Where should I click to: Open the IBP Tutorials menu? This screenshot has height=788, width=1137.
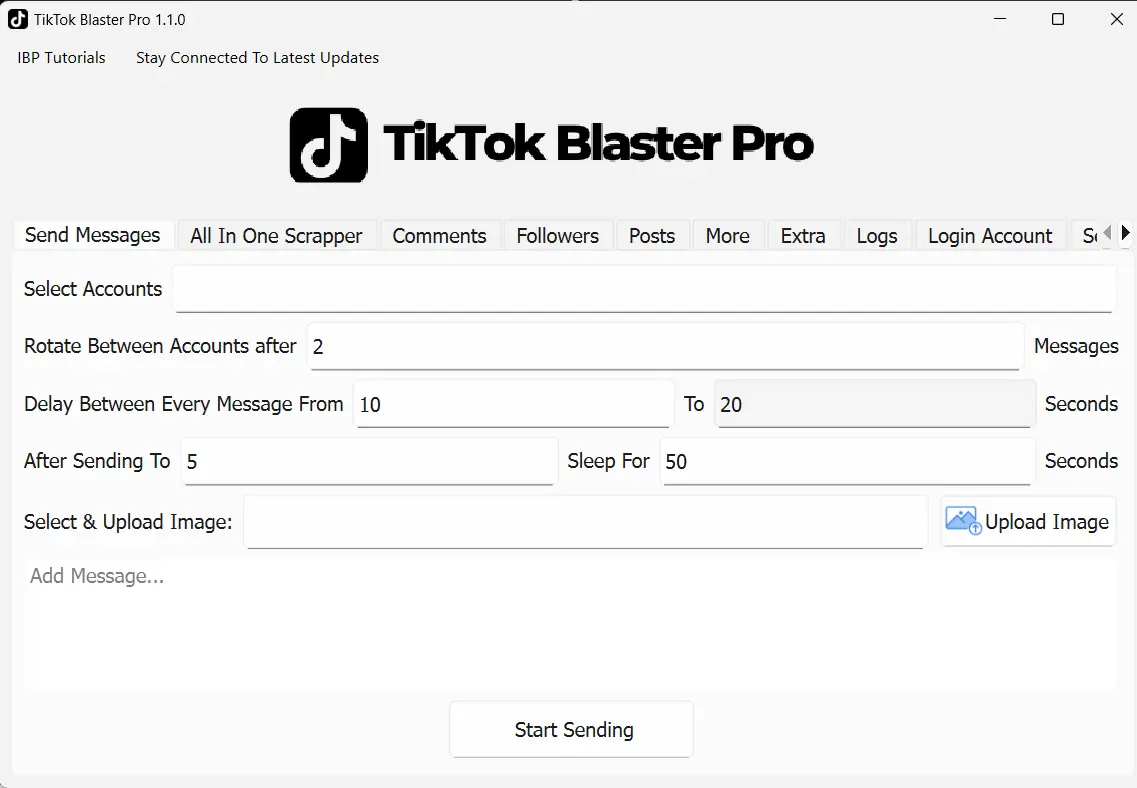coord(61,58)
